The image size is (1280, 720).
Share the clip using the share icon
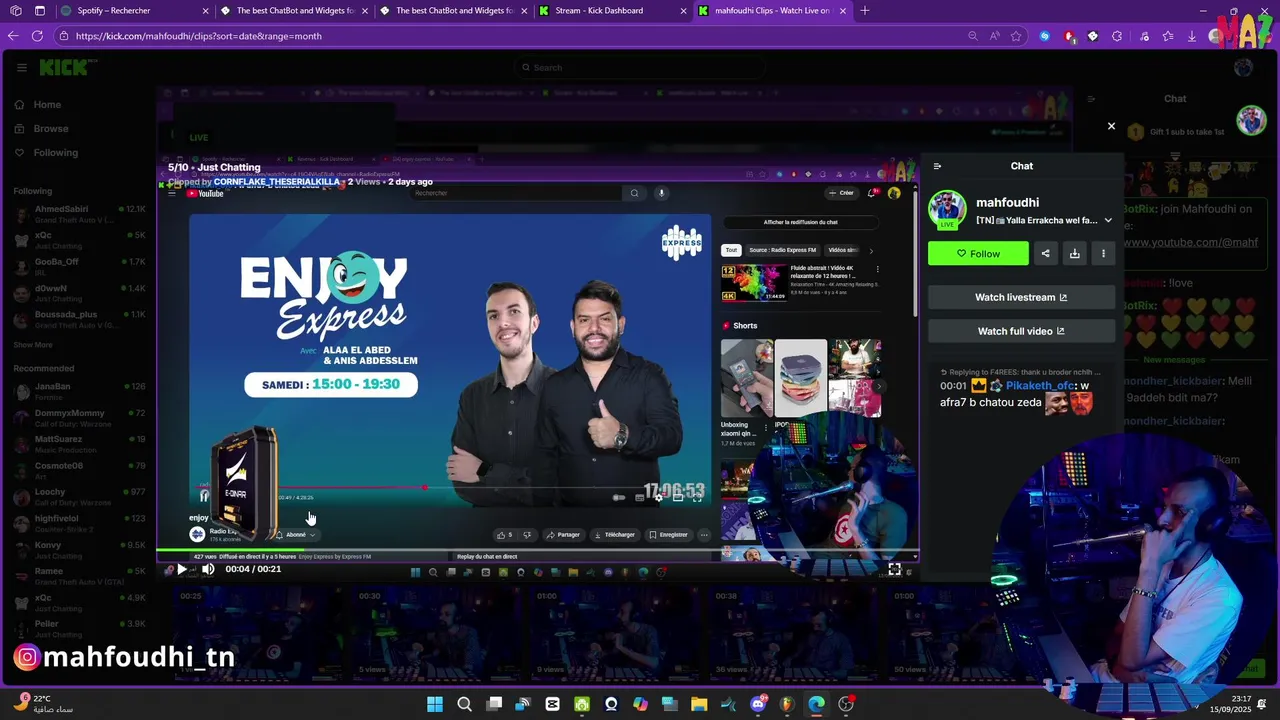point(1045,253)
